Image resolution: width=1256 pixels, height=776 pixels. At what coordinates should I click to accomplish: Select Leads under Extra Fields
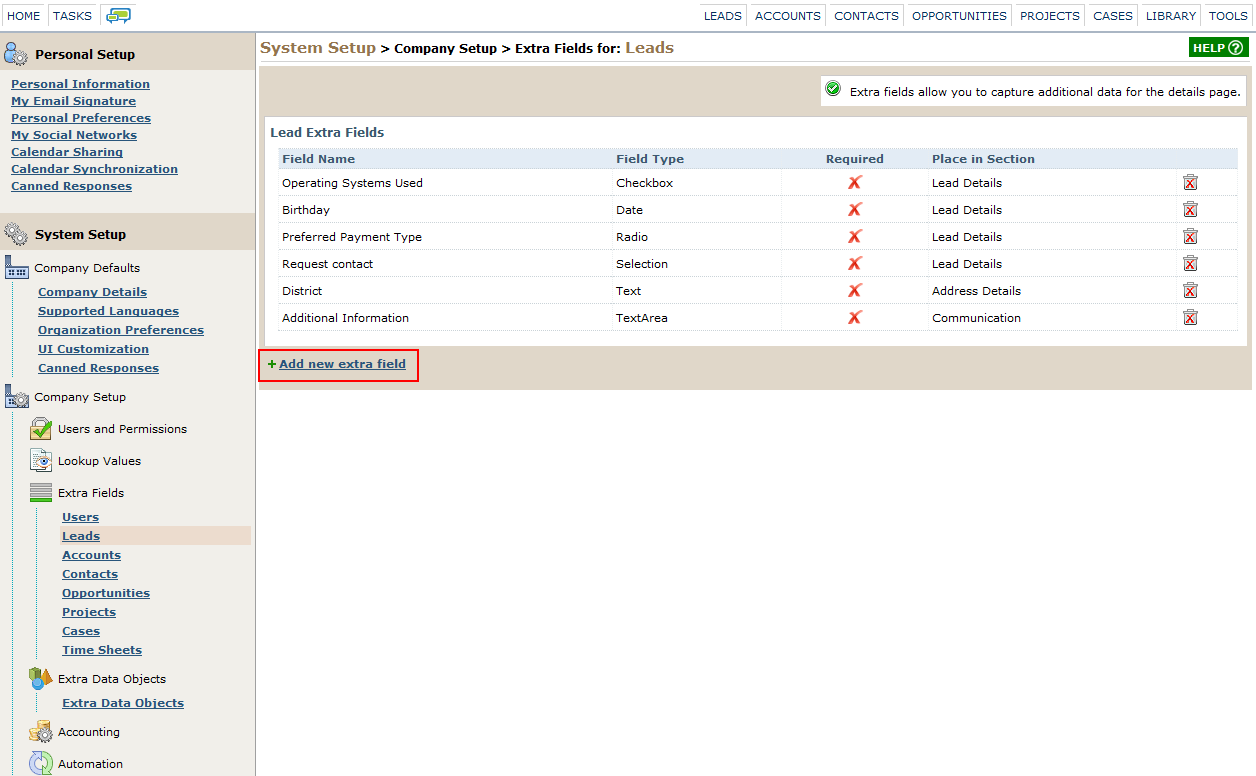[x=81, y=536]
